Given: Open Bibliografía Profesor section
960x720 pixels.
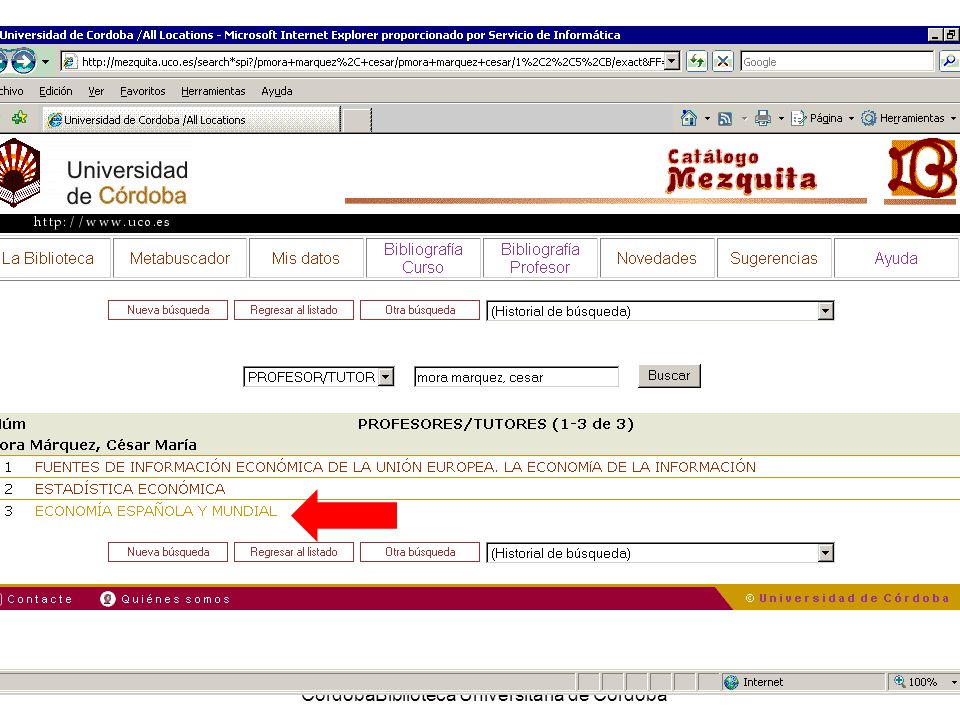Looking at the screenshot, I should [540, 258].
